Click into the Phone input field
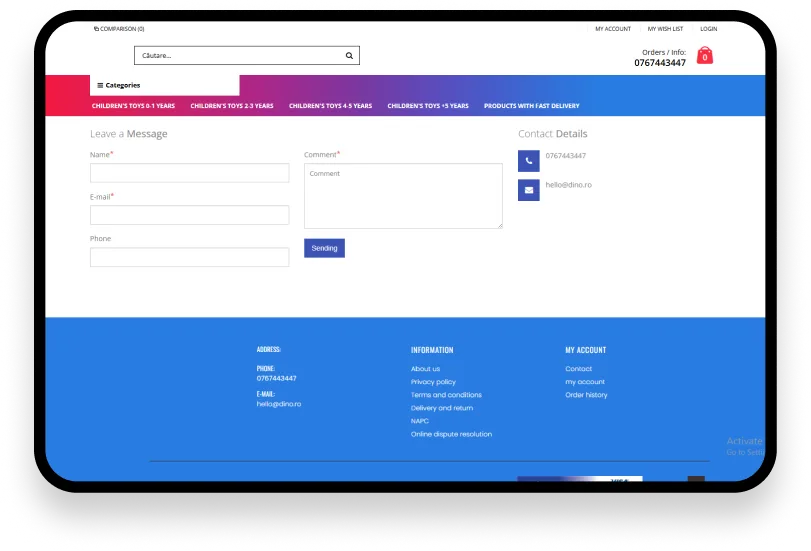This screenshot has height=551, width=811. [189, 257]
